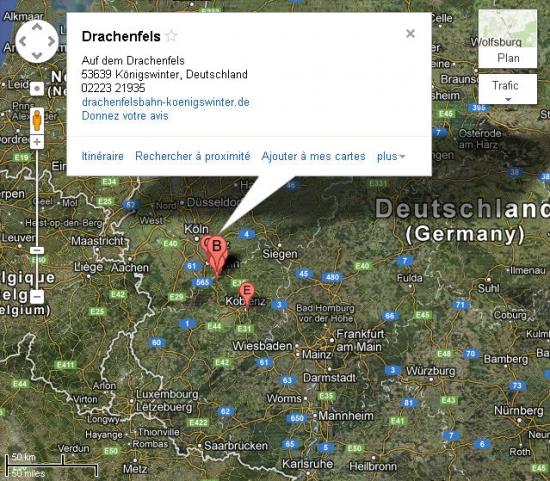The image size is (550, 481).
Task: Expand the plus dropdown in info window
Action: 391,156
